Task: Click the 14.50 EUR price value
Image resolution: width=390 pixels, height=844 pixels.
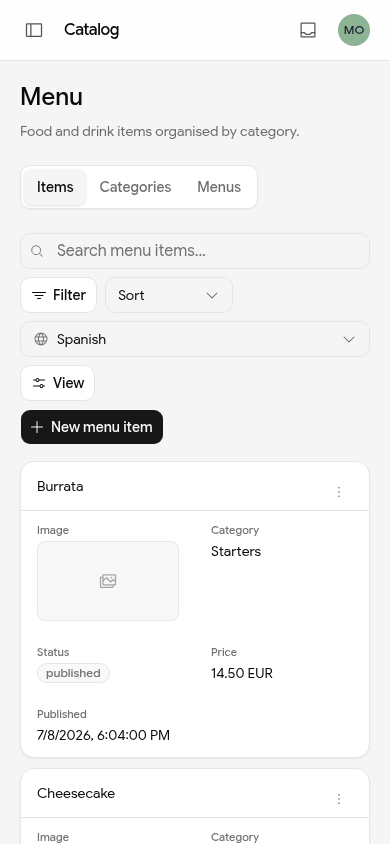Action: coord(242,673)
